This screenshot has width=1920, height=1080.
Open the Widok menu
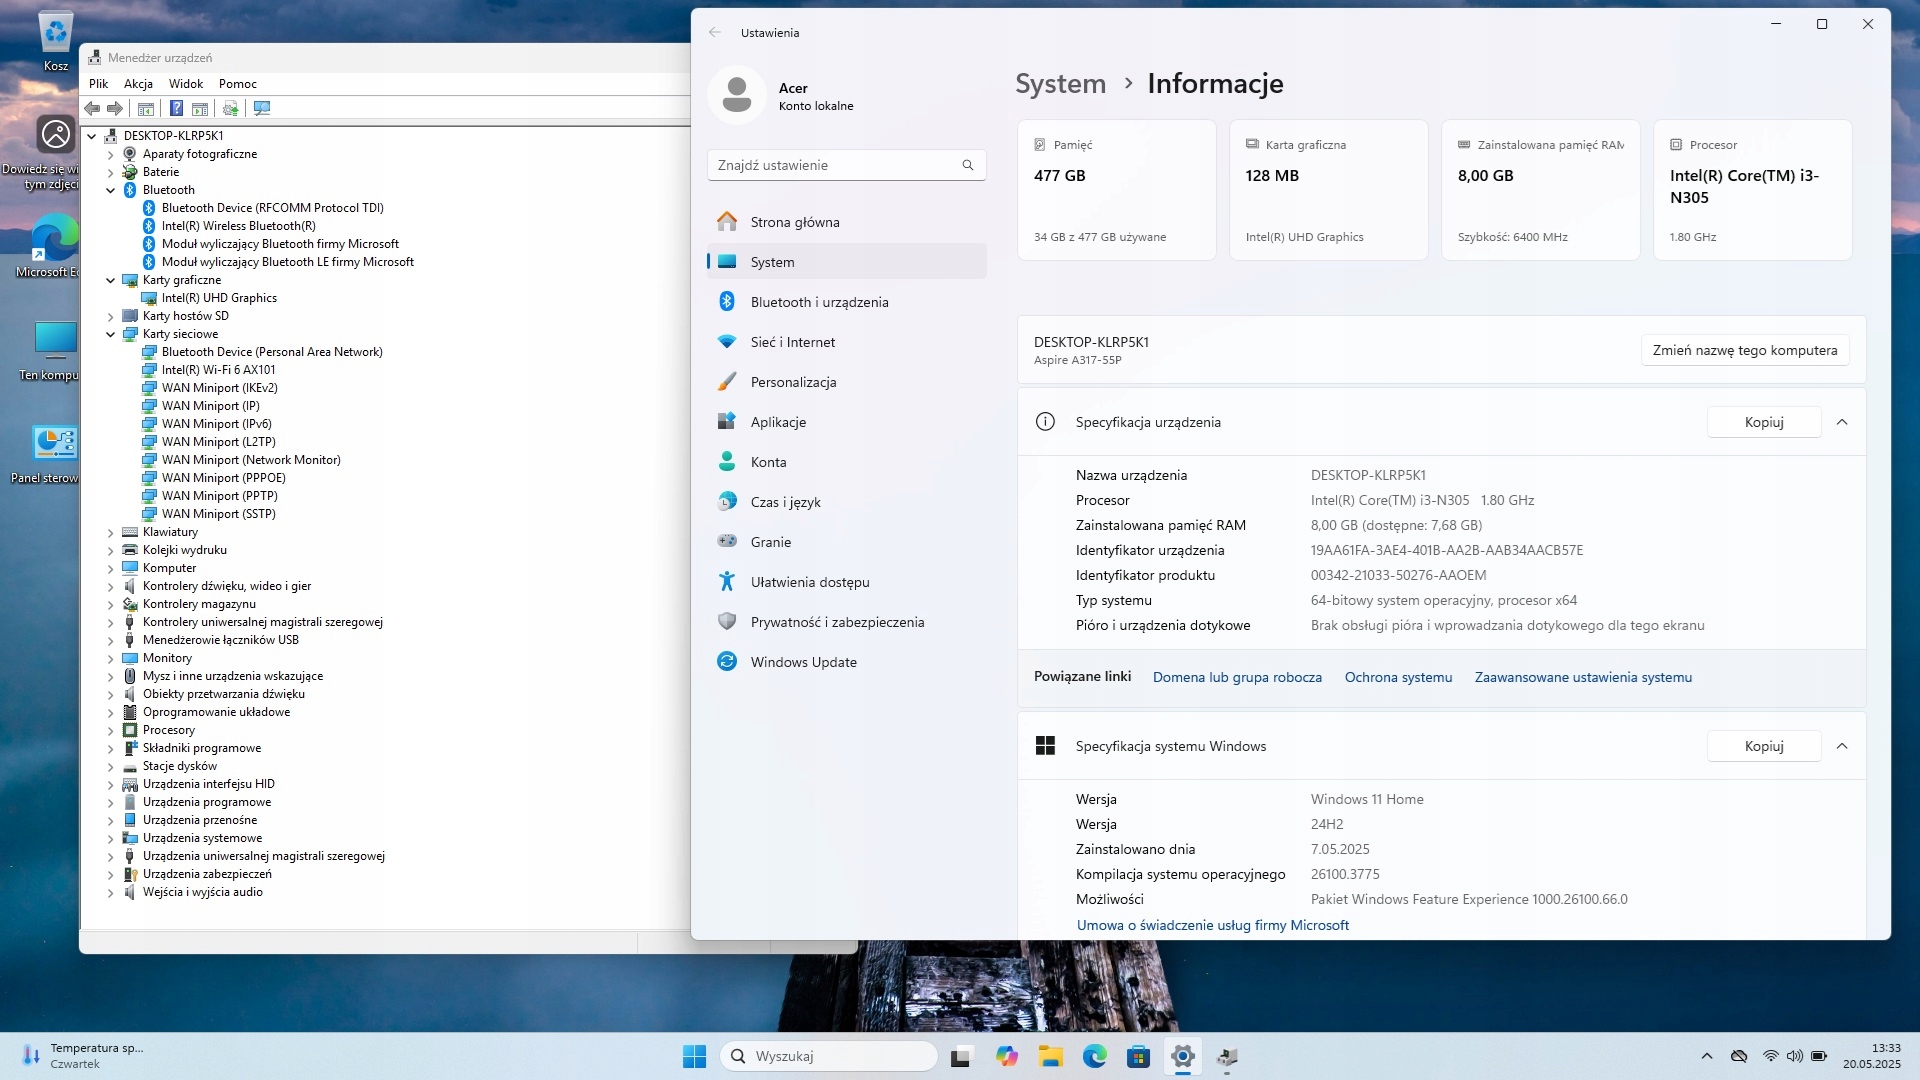point(186,84)
